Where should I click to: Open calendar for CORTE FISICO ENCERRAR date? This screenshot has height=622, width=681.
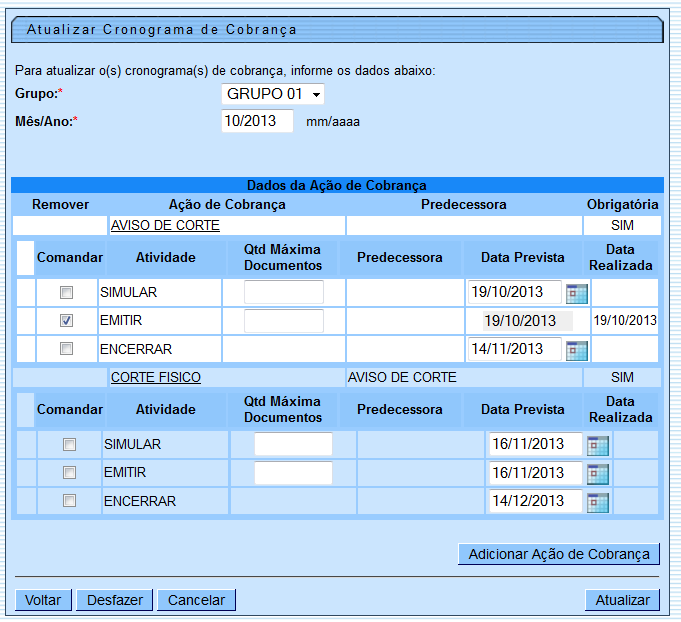(x=598, y=502)
